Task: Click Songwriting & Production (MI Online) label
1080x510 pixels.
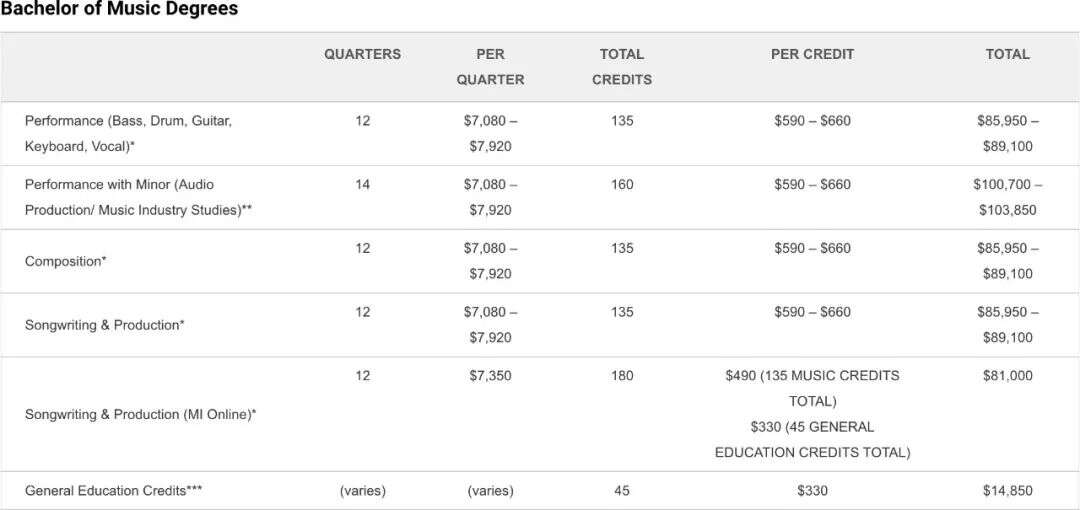Action: 140,414
